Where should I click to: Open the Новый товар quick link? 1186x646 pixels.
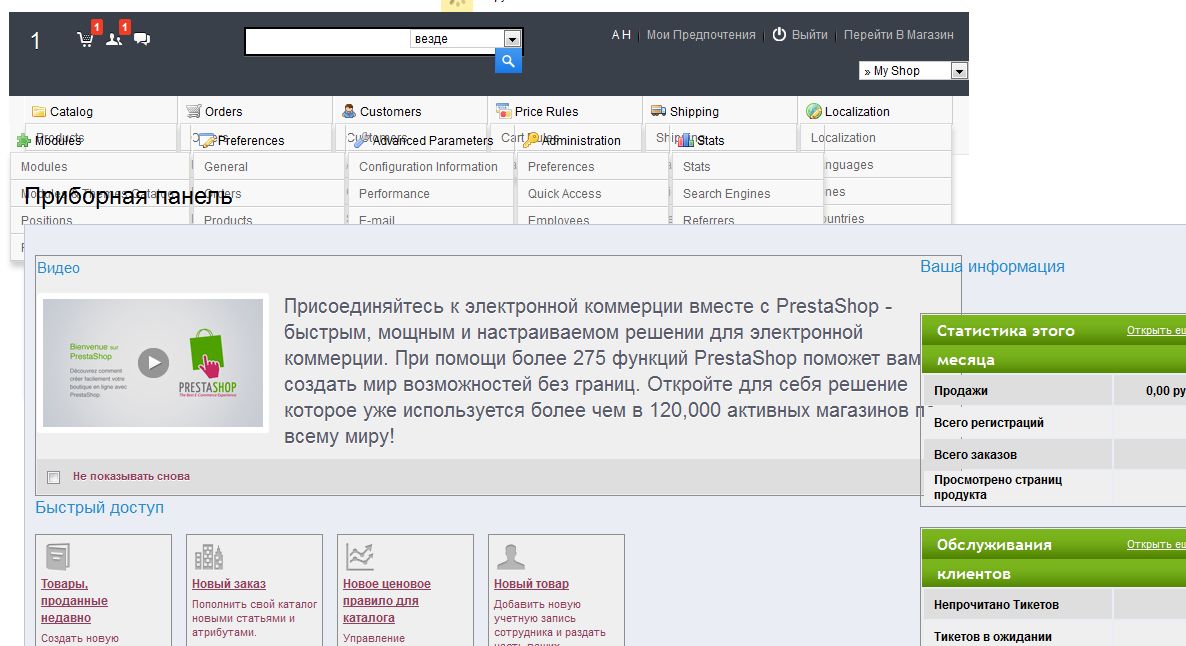(531, 584)
